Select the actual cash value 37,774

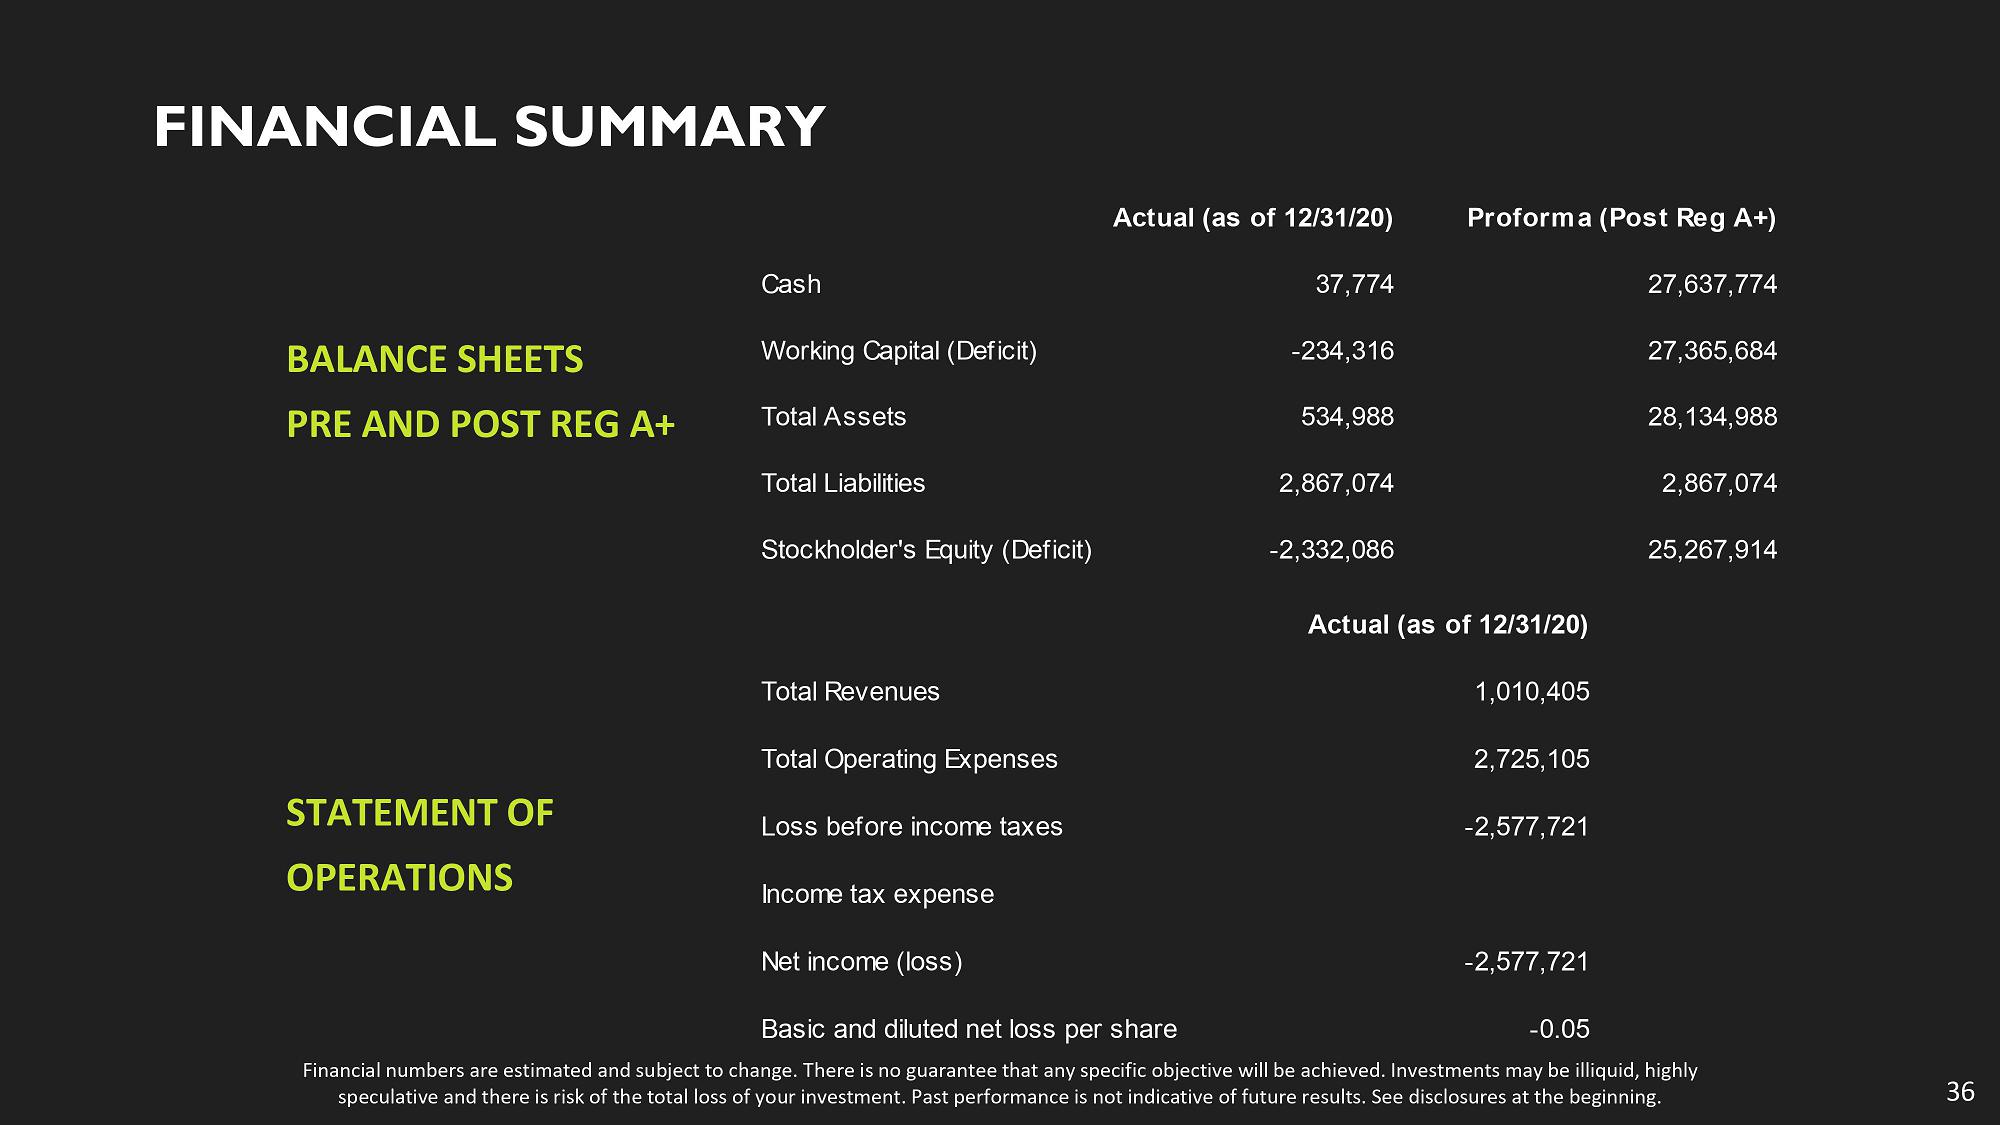point(1354,284)
